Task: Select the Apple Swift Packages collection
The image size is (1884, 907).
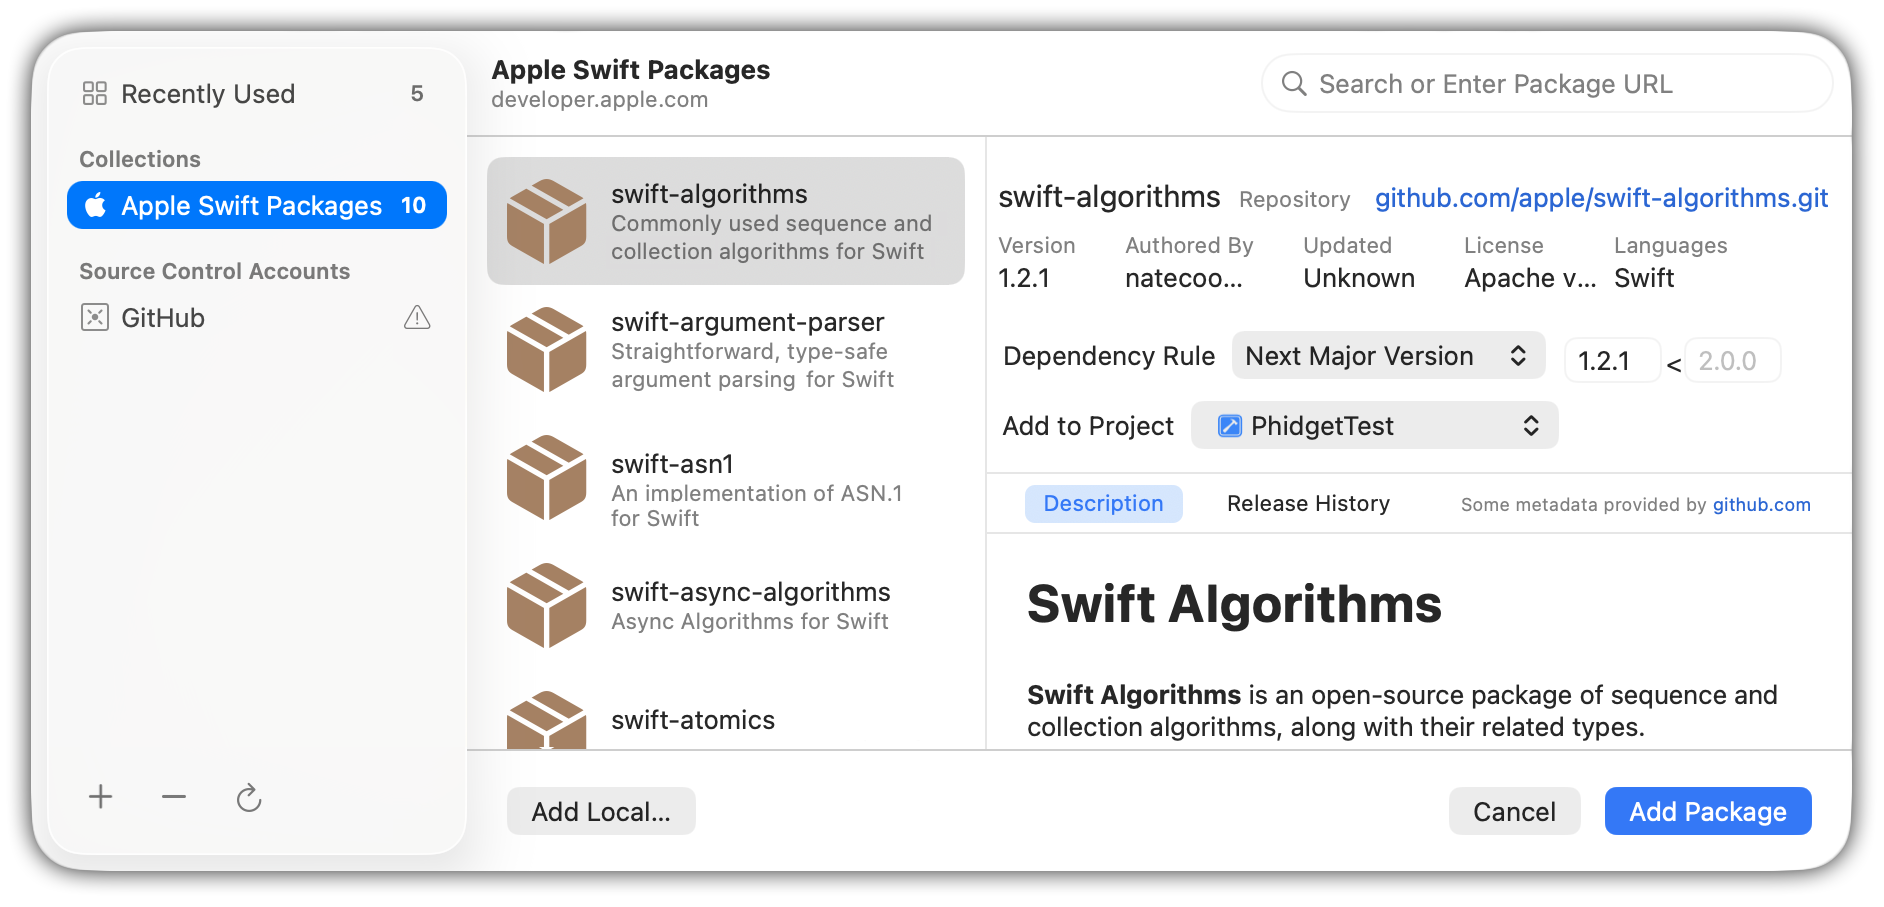Action: tap(257, 206)
